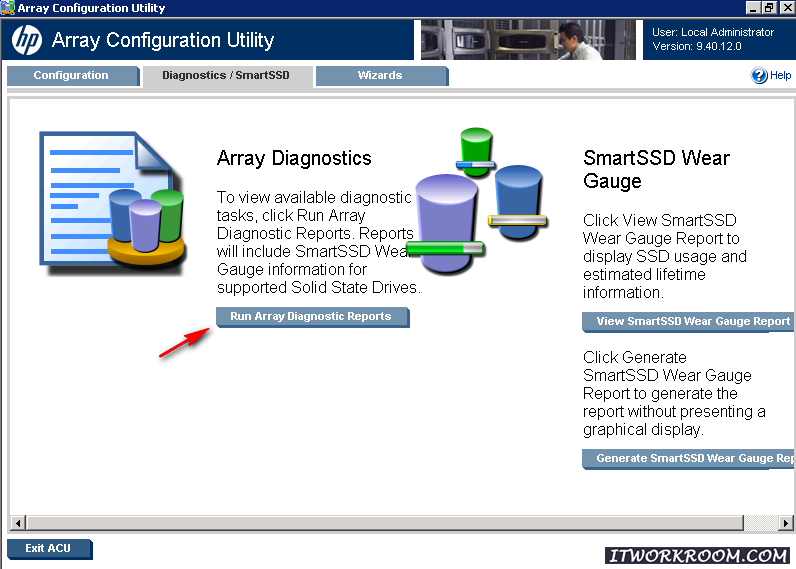Screen dimensions: 796x569
Task: Minimize the Array Configuration Utility window
Action: [x=753, y=8]
